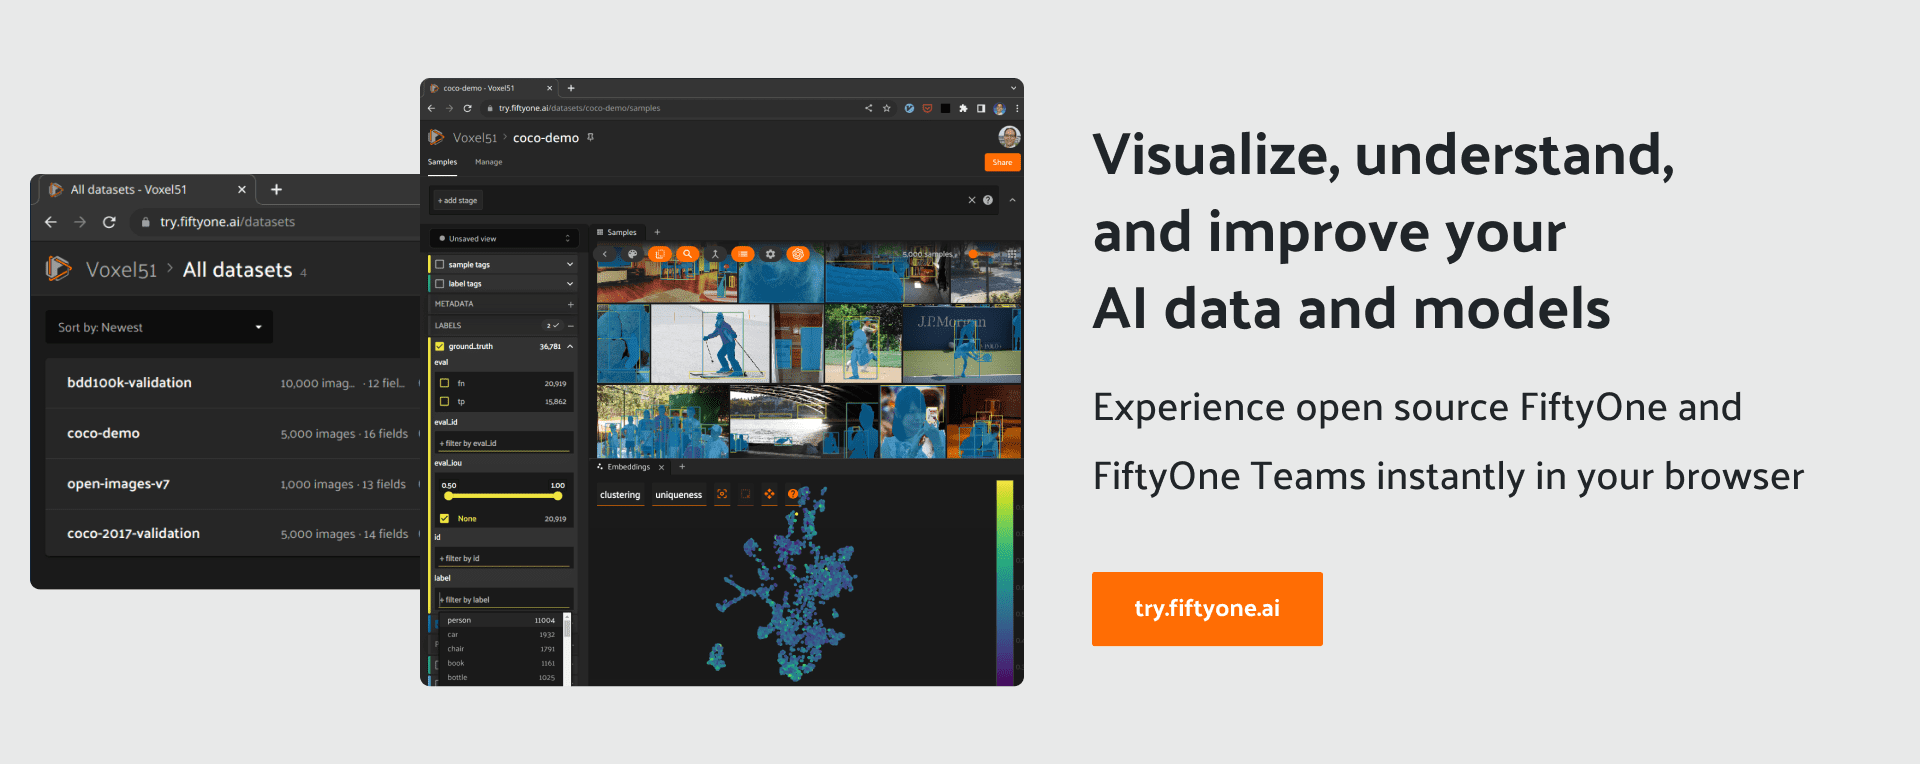Click share icon in coco-demo address bar

pos(868,108)
